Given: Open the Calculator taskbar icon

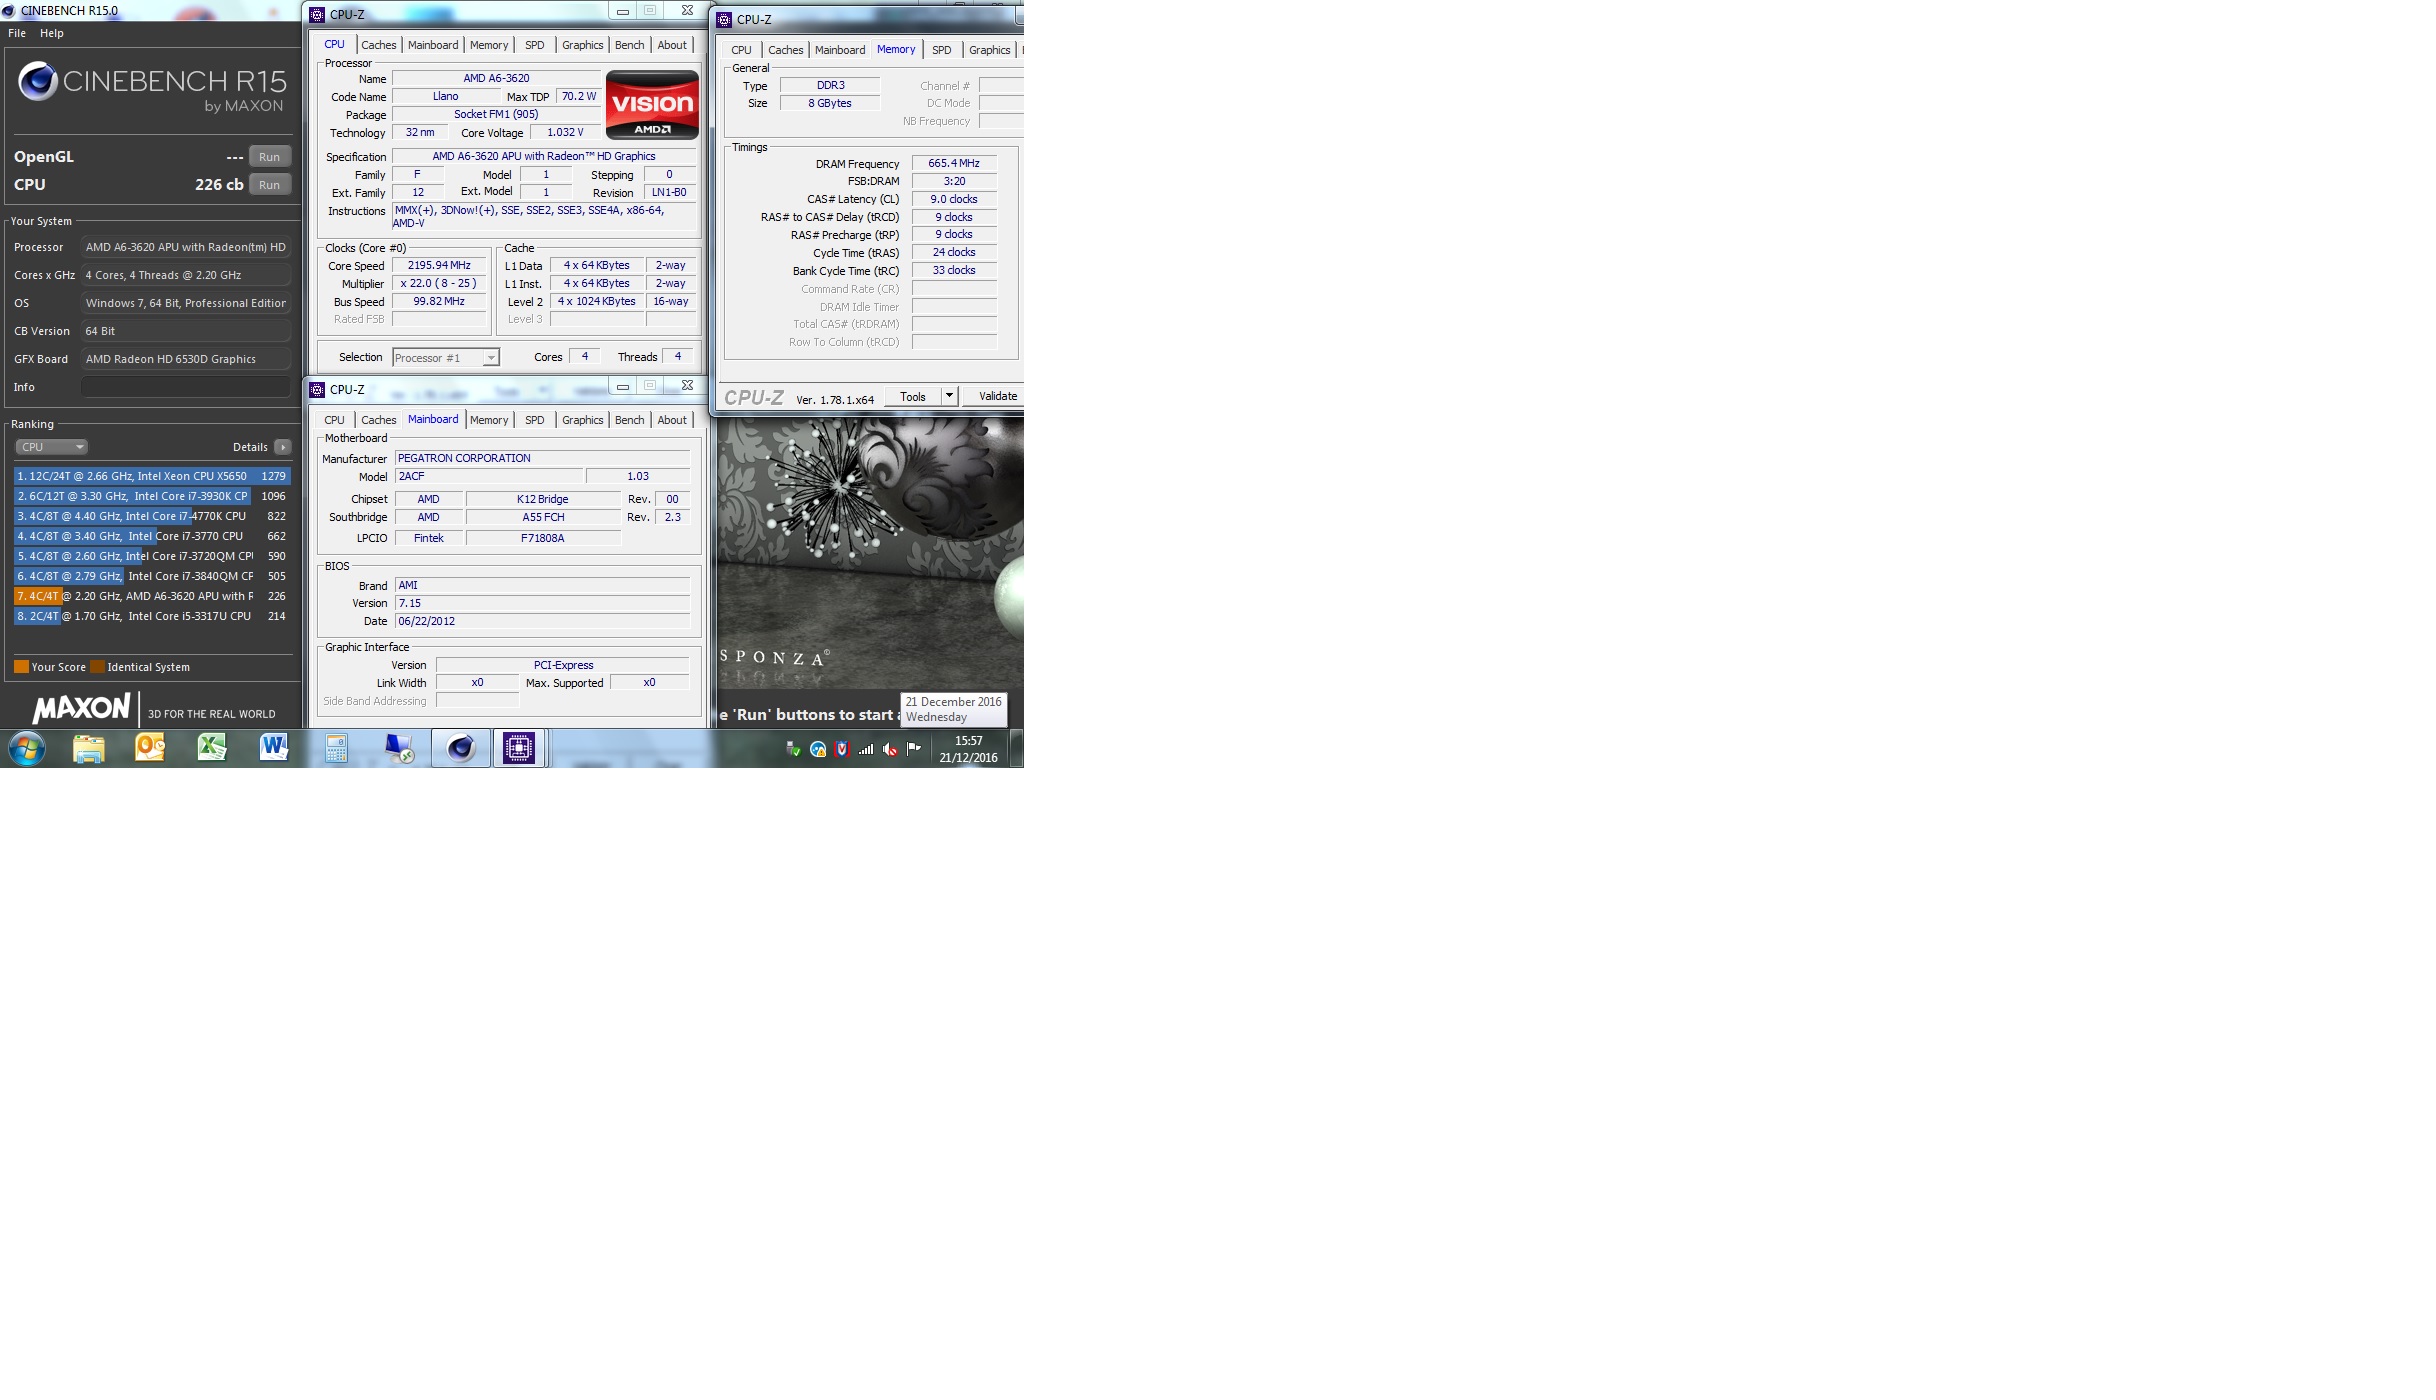Looking at the screenshot, I should (x=337, y=748).
